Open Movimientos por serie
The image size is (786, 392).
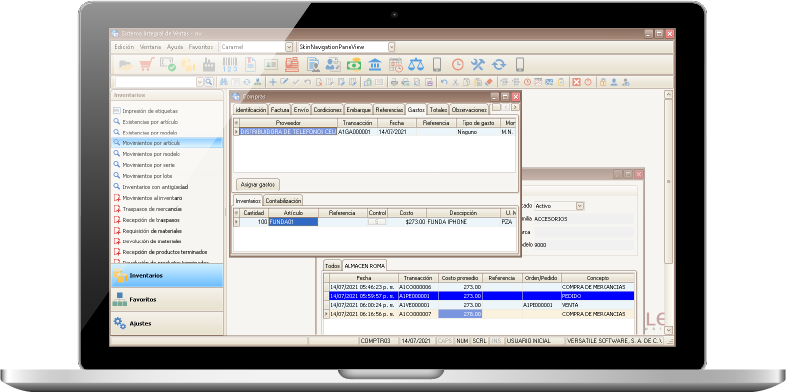click(x=148, y=165)
